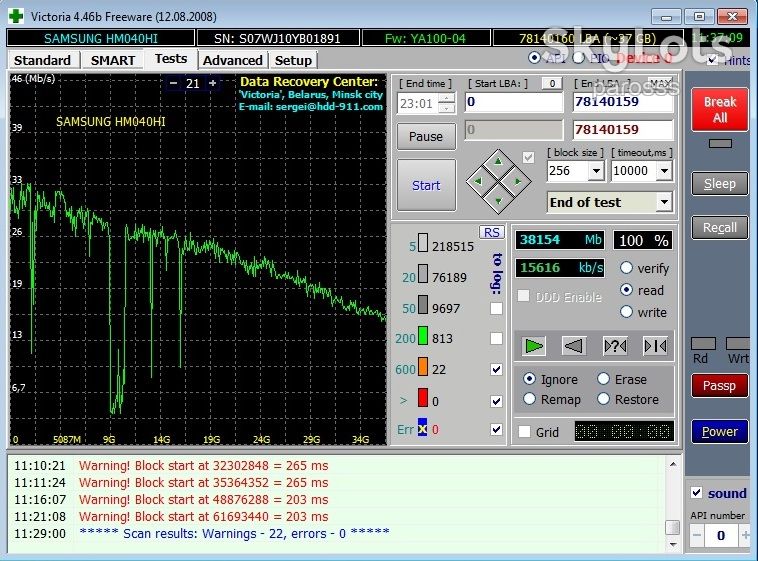Click the blue Power button
The width and height of the screenshot is (758, 561).
pyautogui.click(x=720, y=431)
